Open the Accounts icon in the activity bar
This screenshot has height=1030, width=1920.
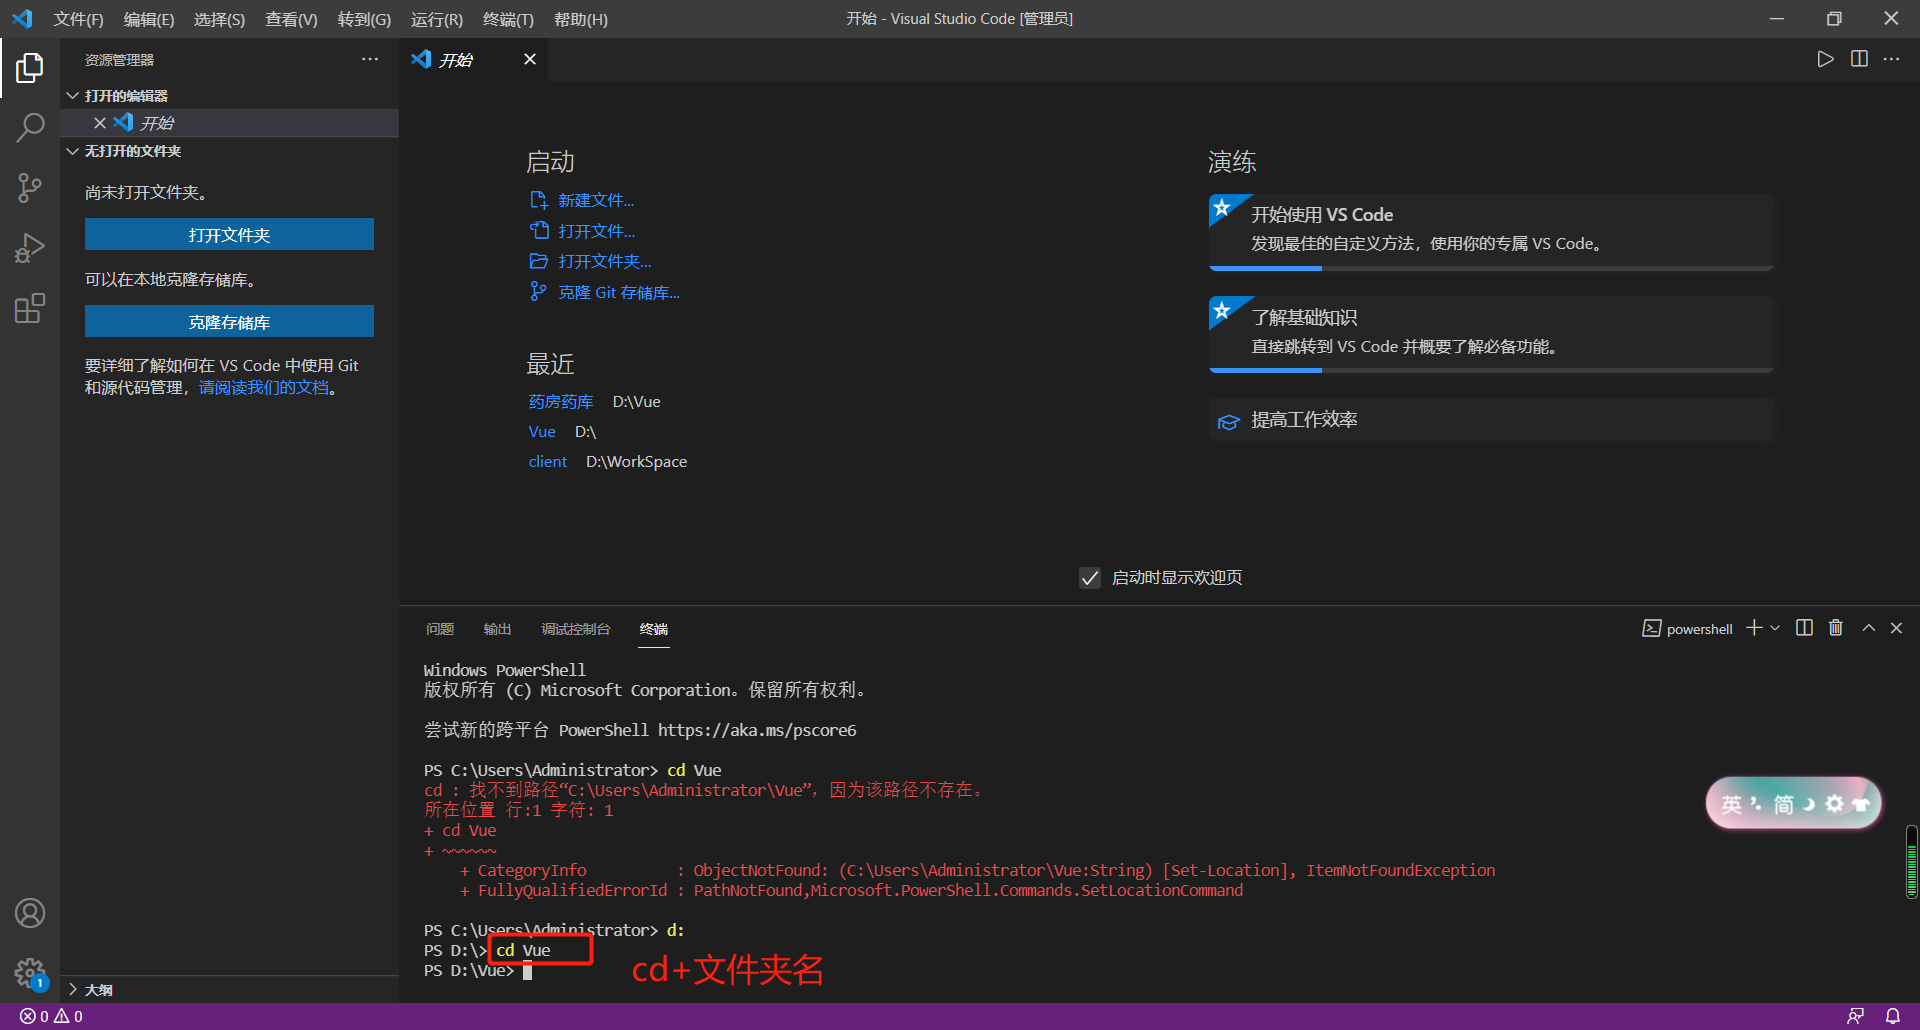30,913
